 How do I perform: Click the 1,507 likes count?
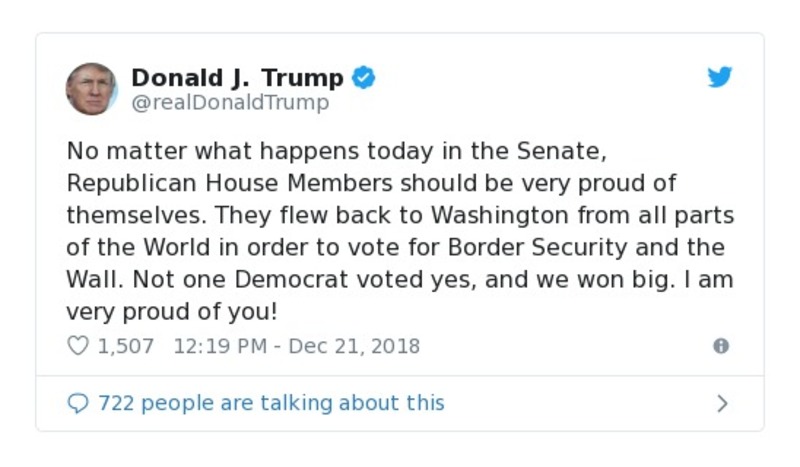[126, 346]
